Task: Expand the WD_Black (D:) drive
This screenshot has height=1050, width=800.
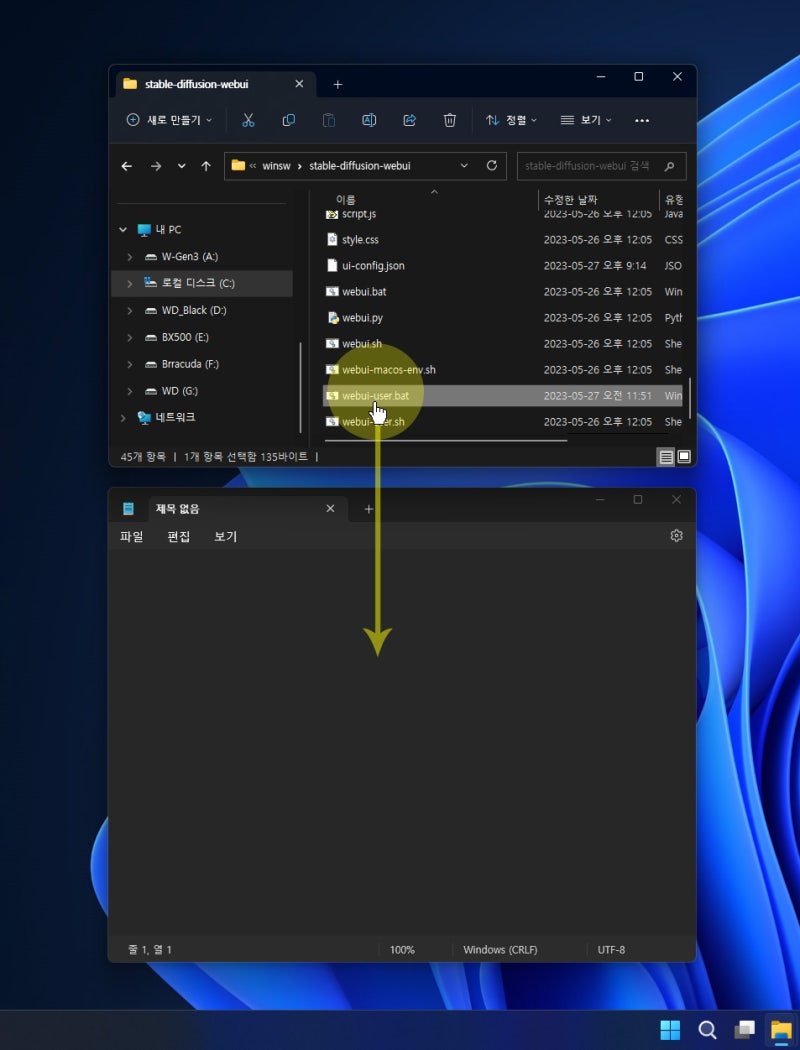Action: pos(130,311)
